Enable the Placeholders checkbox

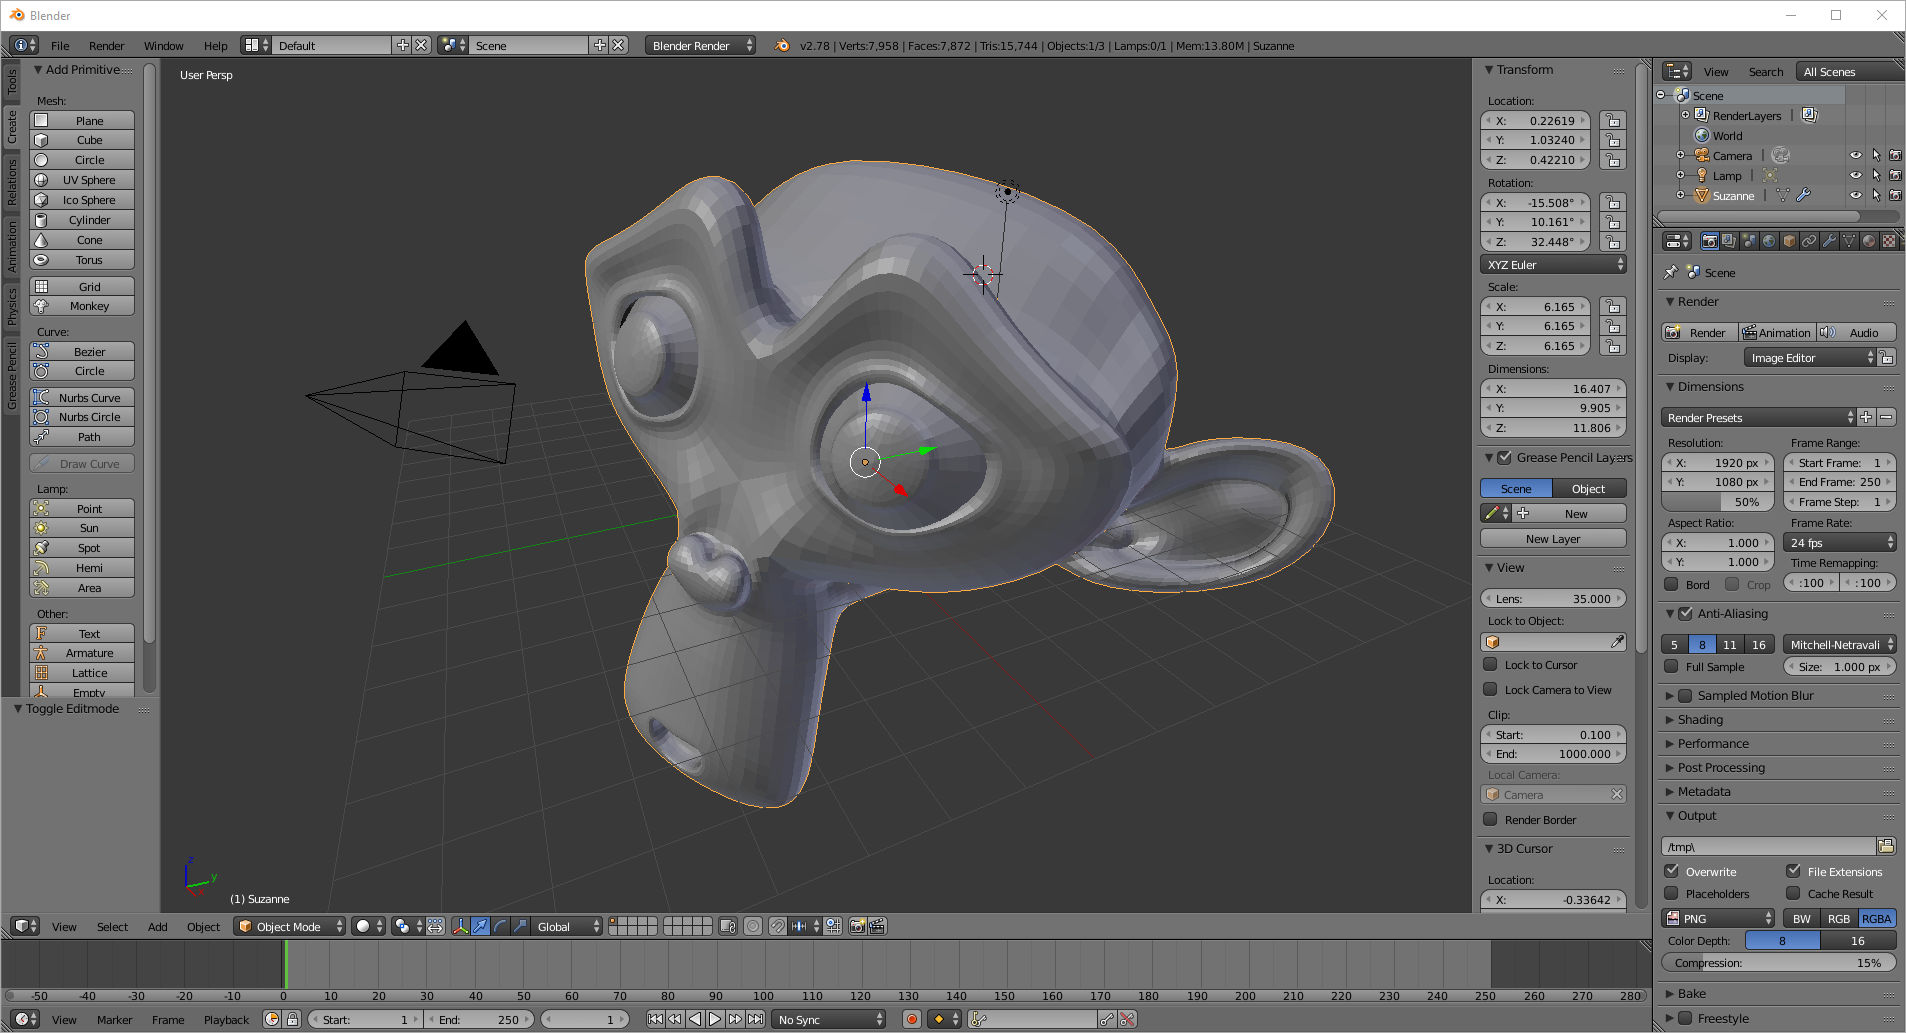pyautogui.click(x=1671, y=893)
